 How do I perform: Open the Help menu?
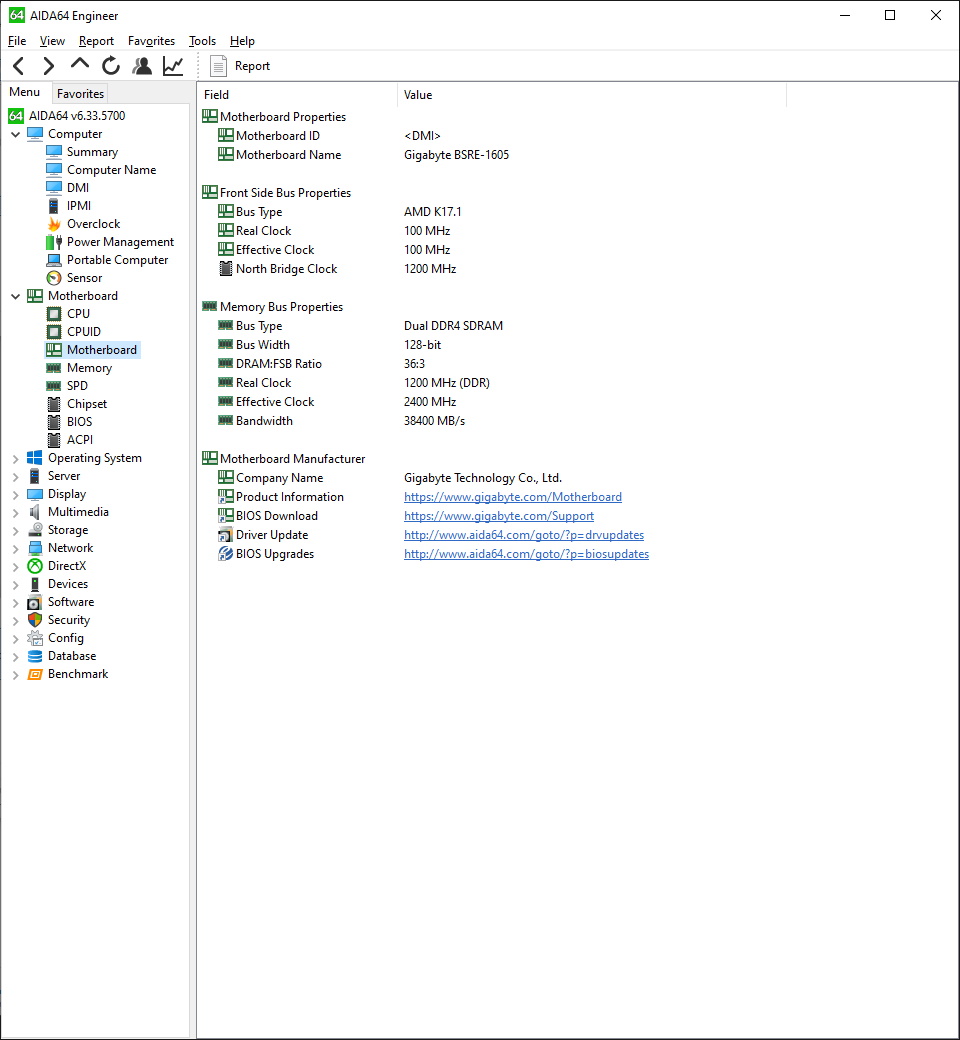coord(242,41)
